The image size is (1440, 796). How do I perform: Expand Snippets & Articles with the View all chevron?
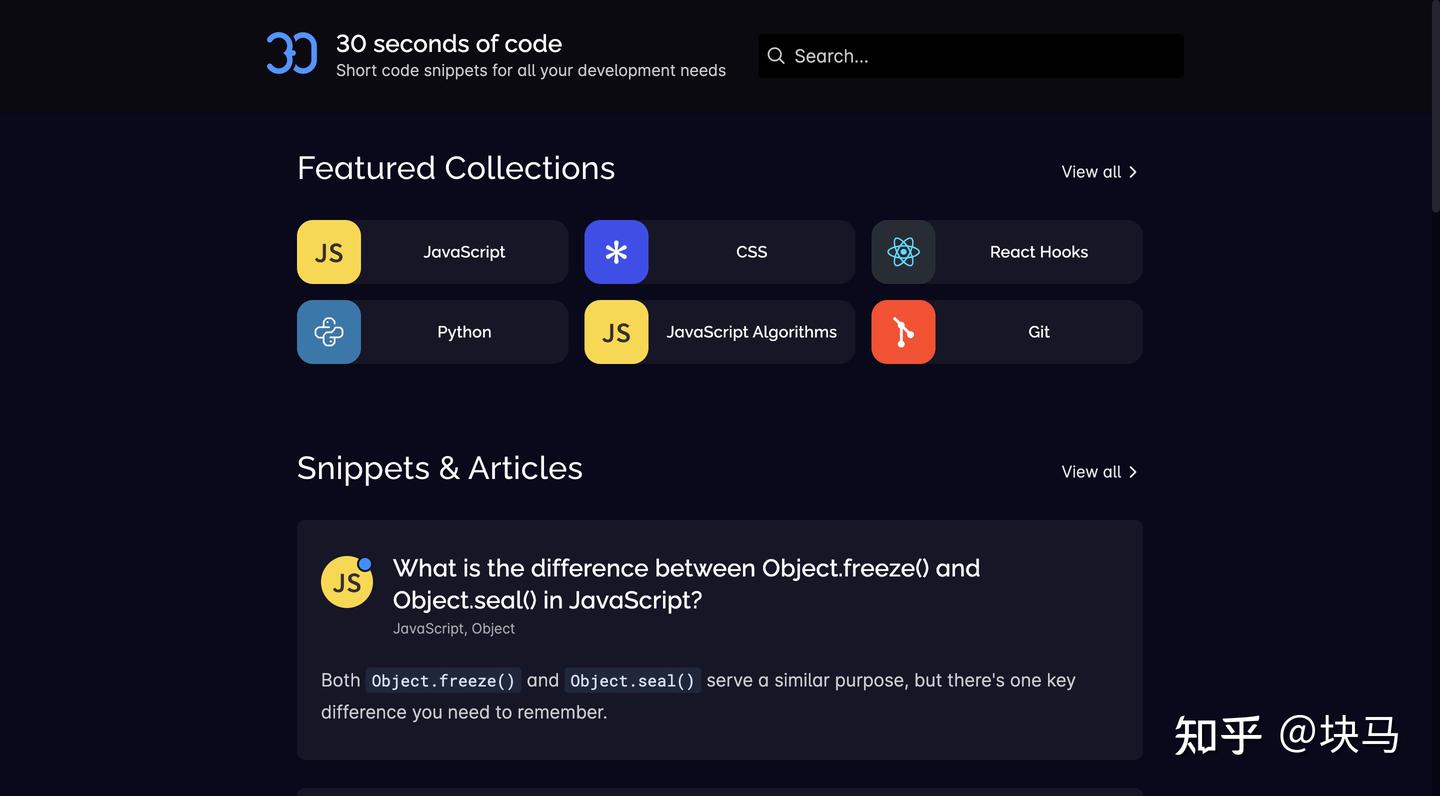(1132, 472)
